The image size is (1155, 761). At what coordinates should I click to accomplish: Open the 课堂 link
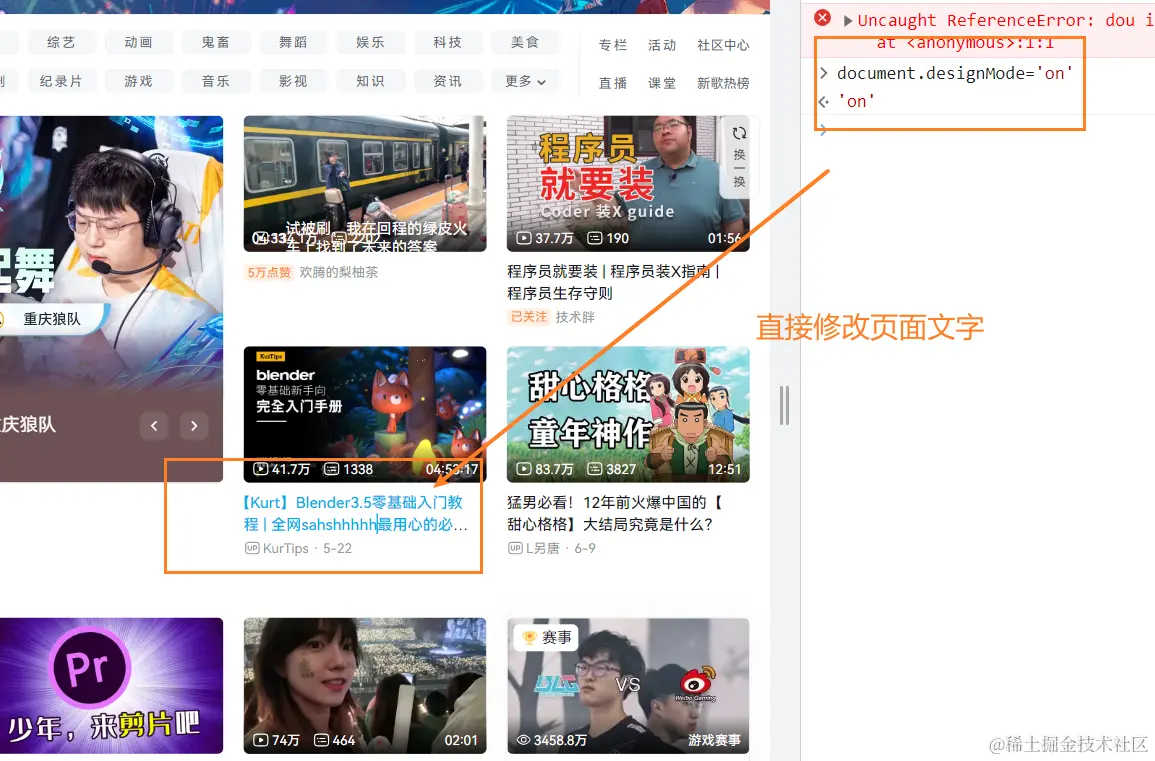[x=662, y=83]
